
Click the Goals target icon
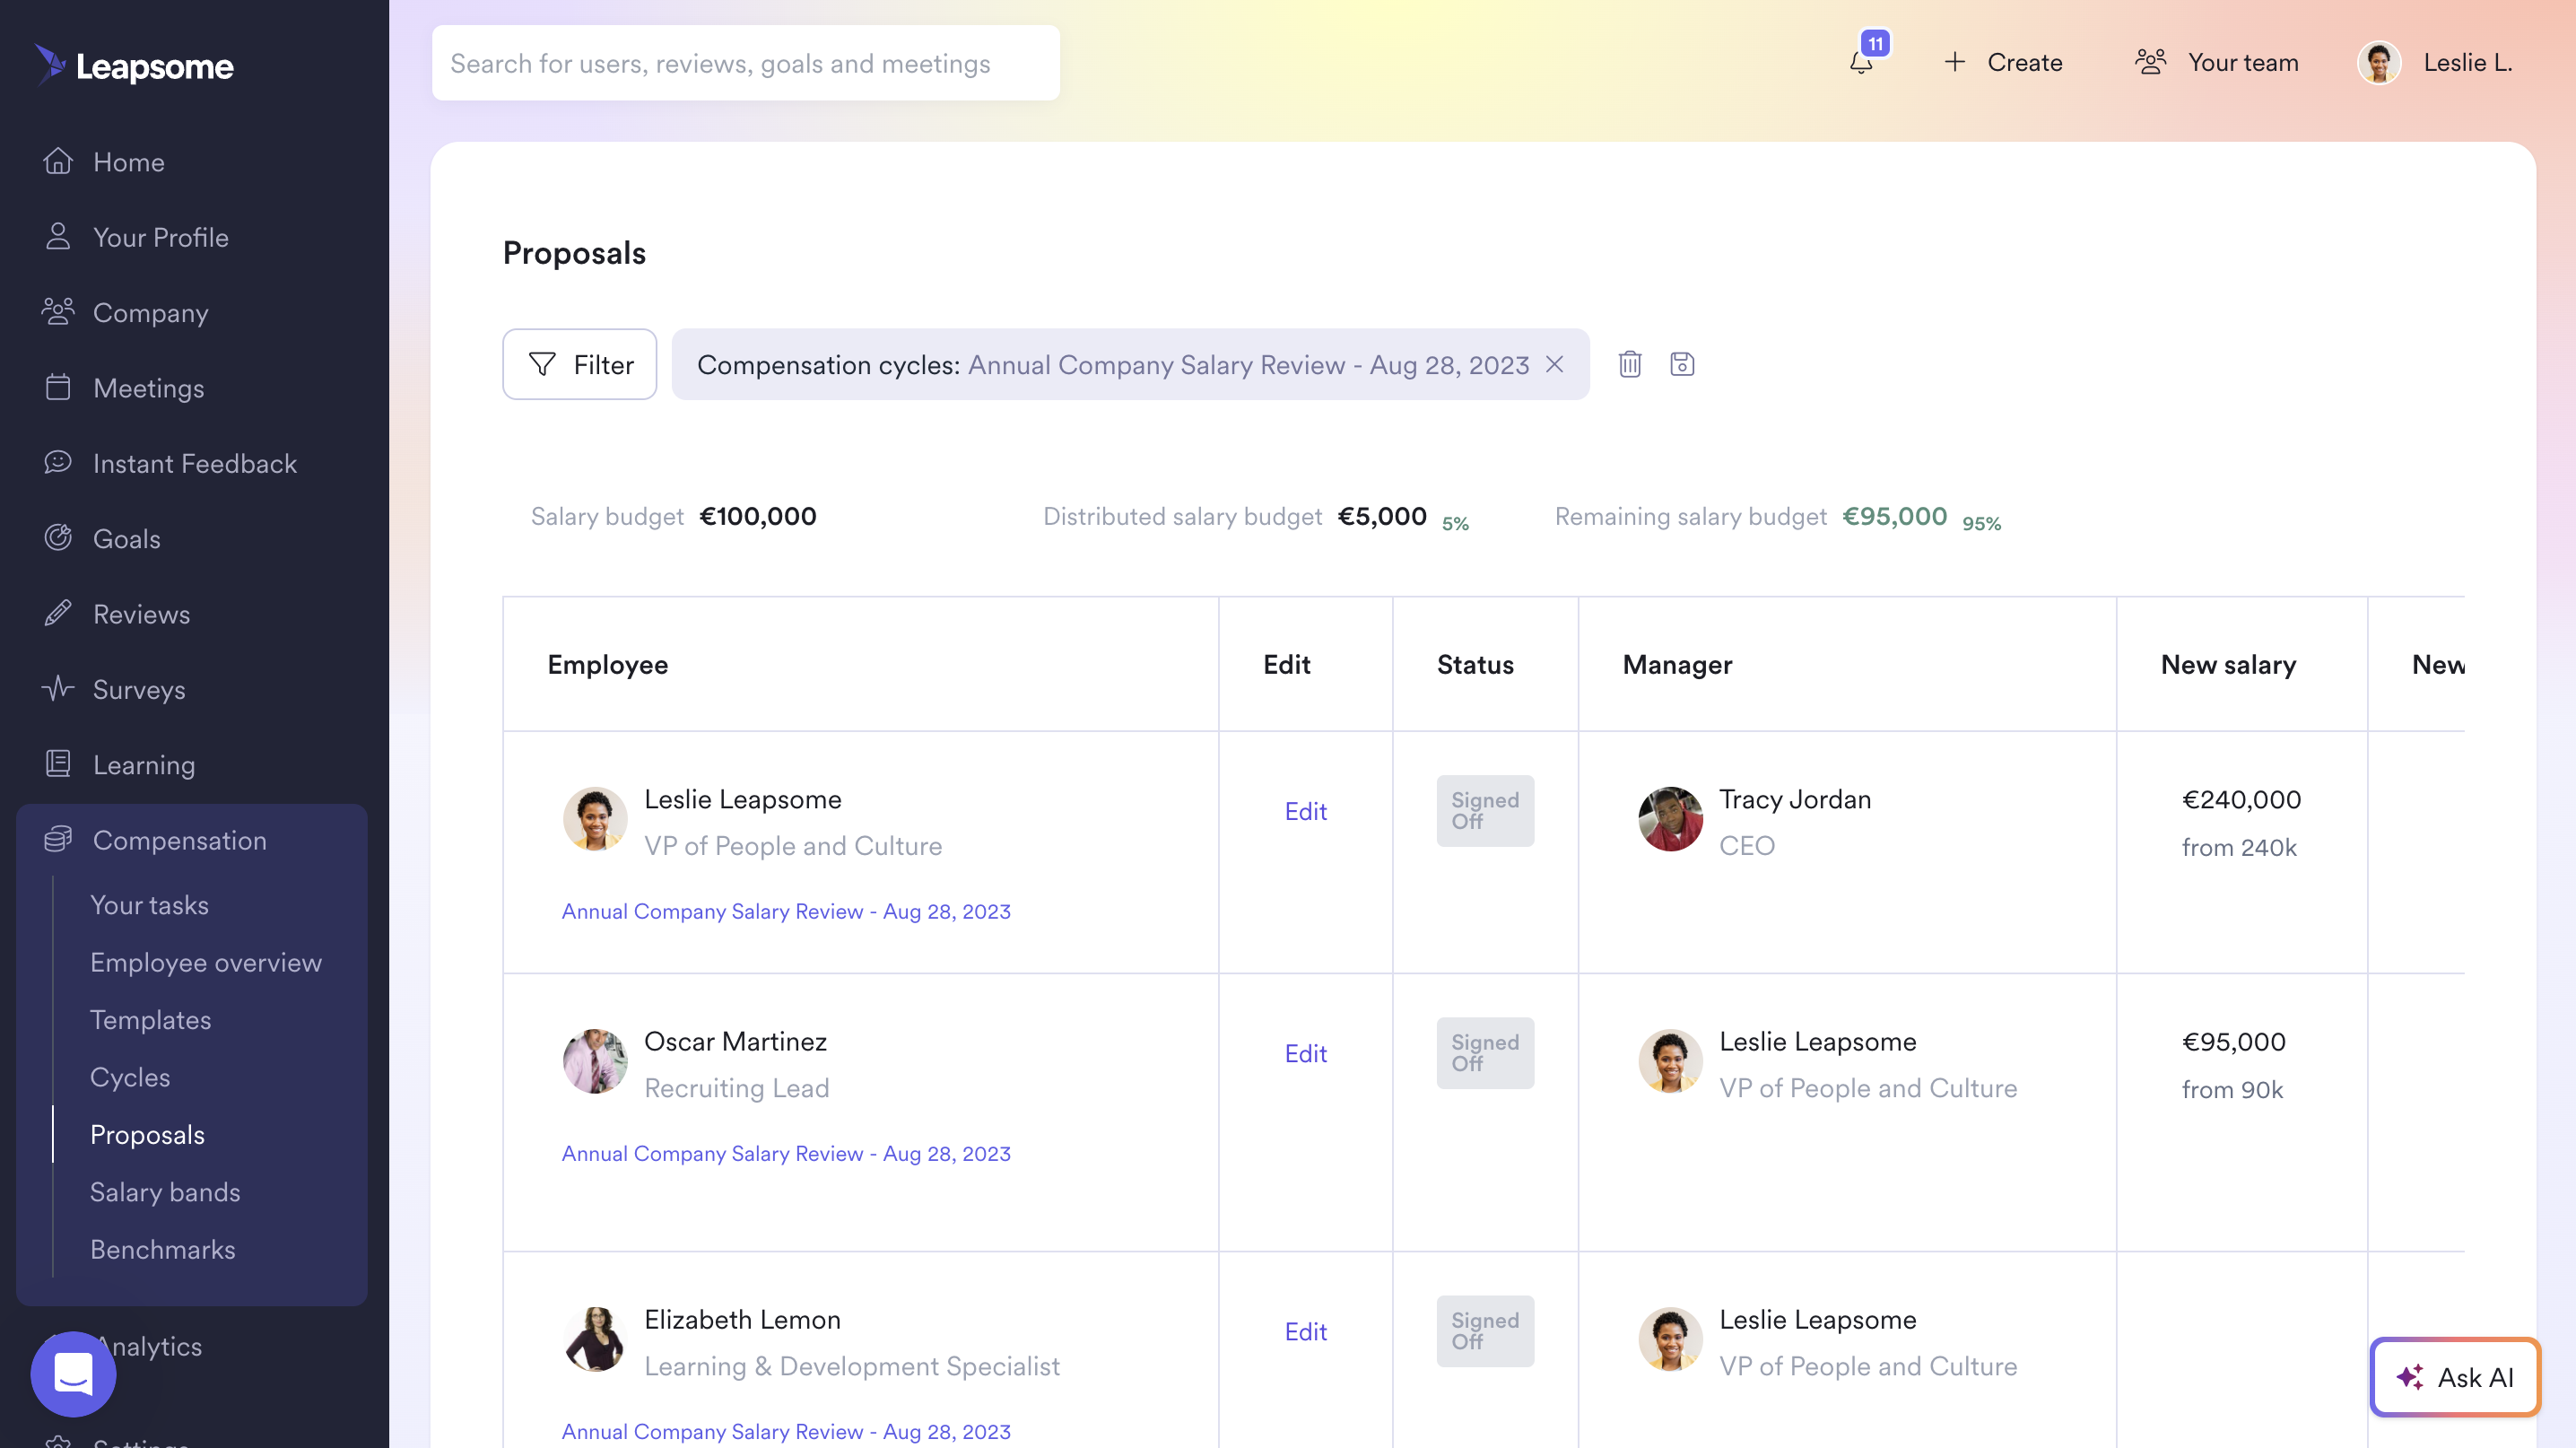[58, 538]
